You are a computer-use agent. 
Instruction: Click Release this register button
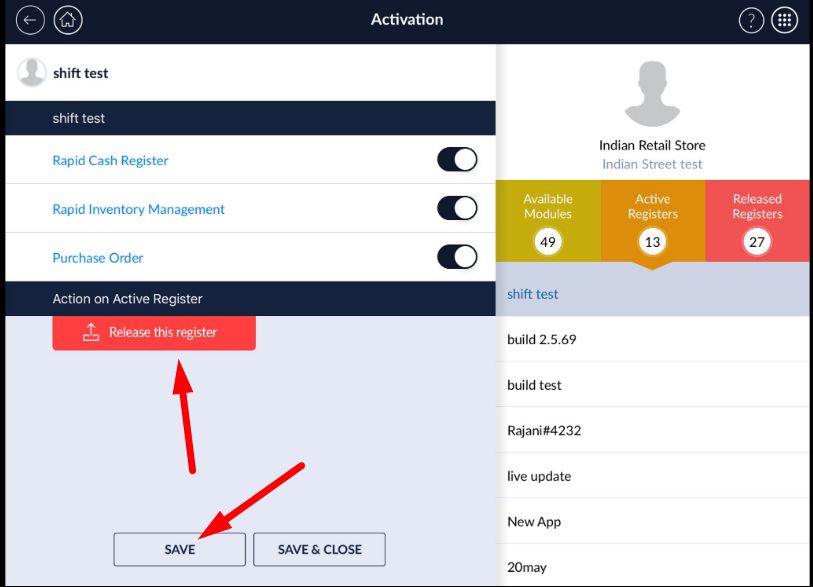tap(154, 332)
